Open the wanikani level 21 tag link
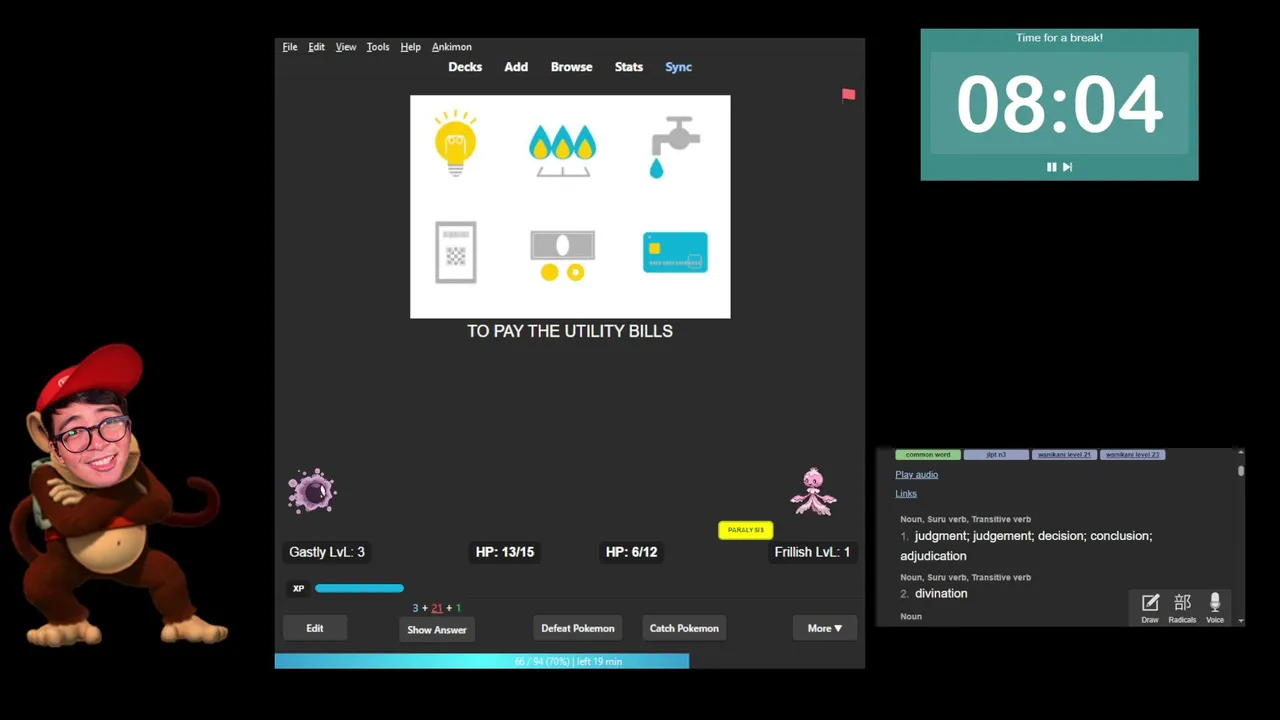Image resolution: width=1280 pixels, height=720 pixels. (x=1064, y=455)
